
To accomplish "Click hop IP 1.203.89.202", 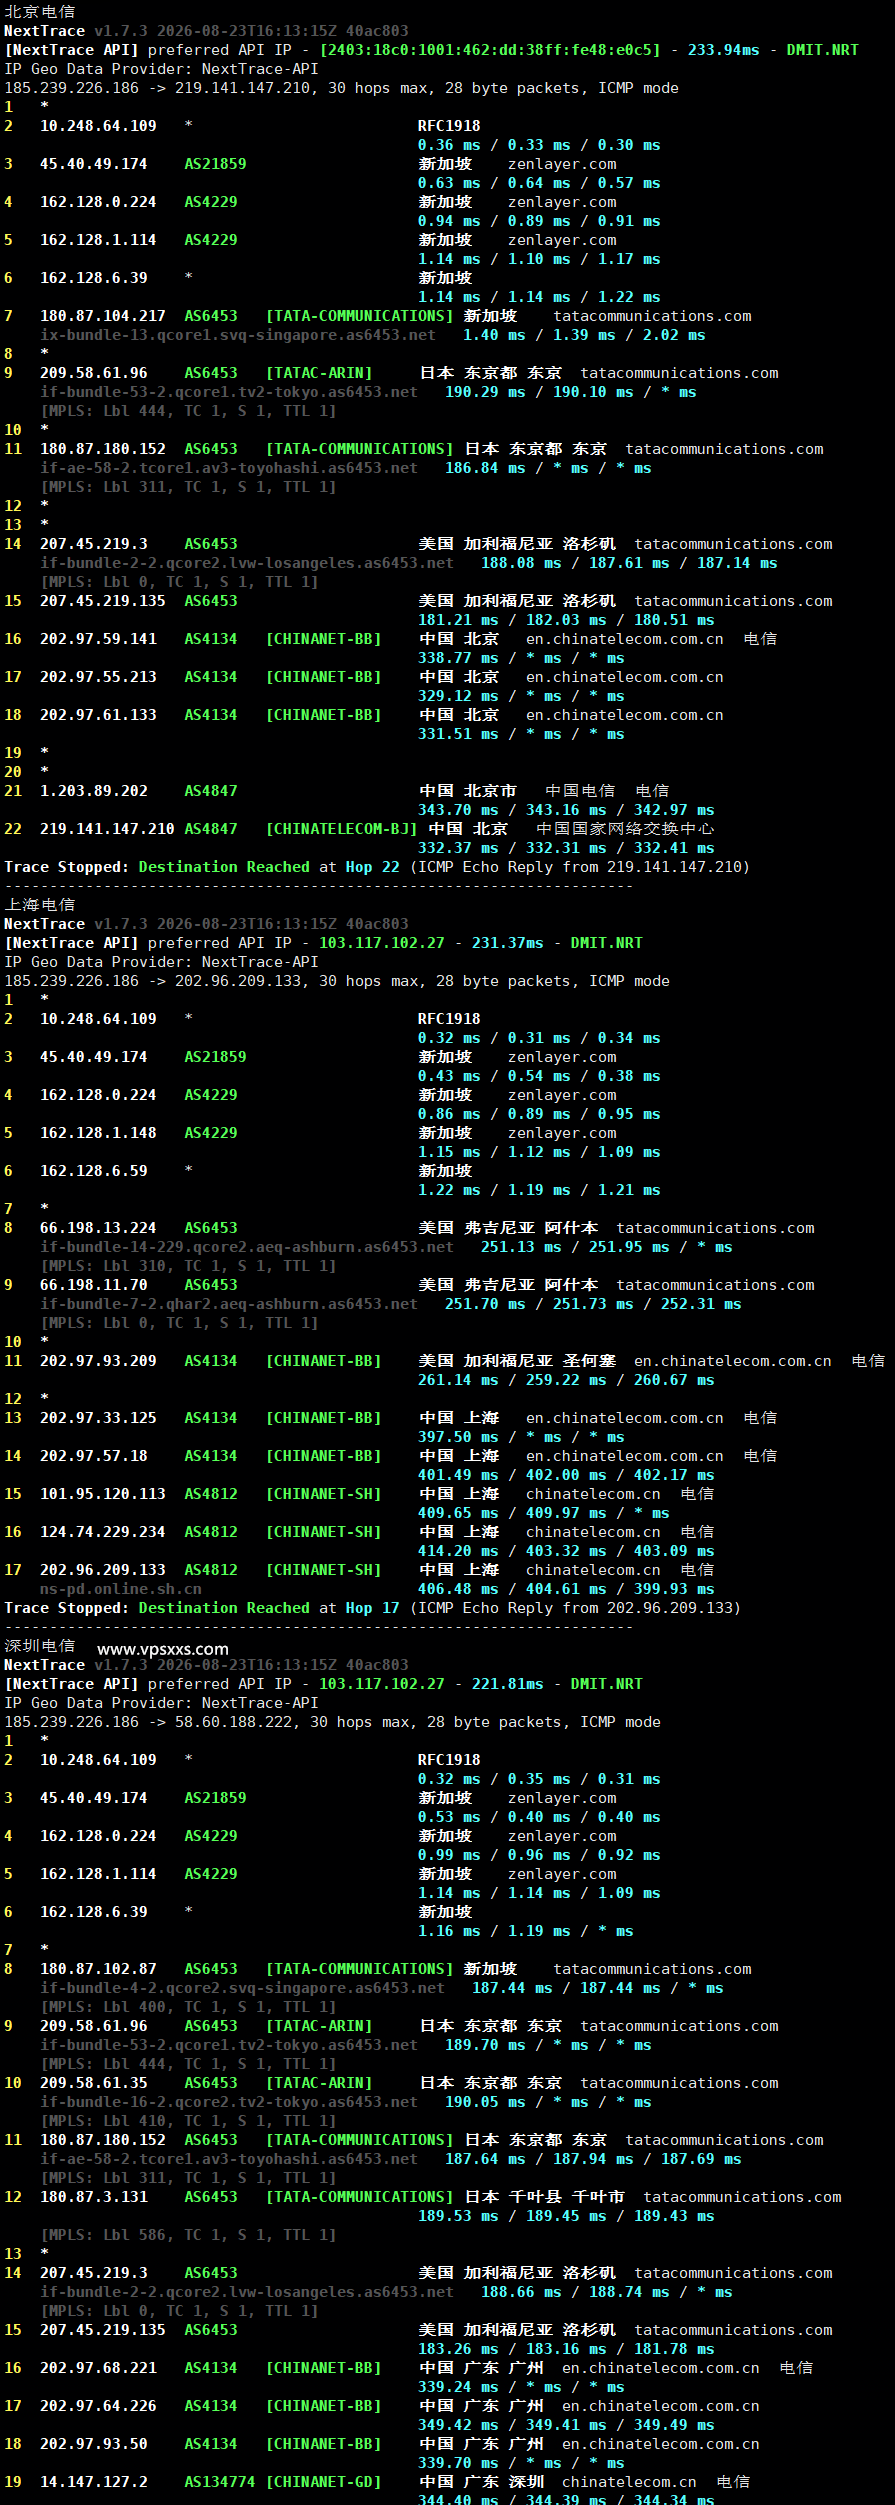I will [x=94, y=791].
